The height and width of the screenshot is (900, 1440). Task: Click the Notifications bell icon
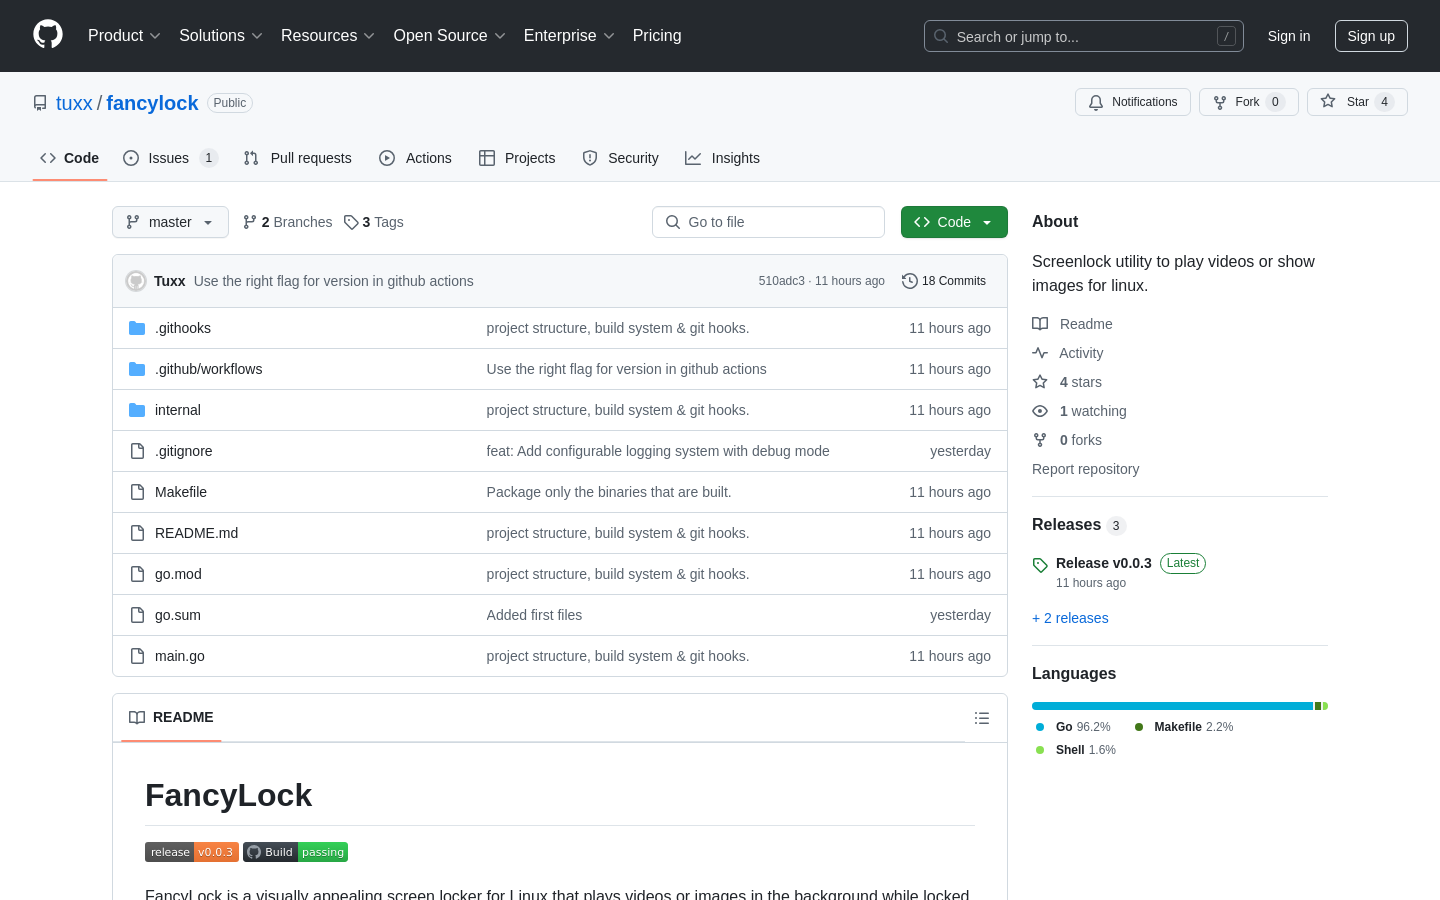coord(1096,102)
